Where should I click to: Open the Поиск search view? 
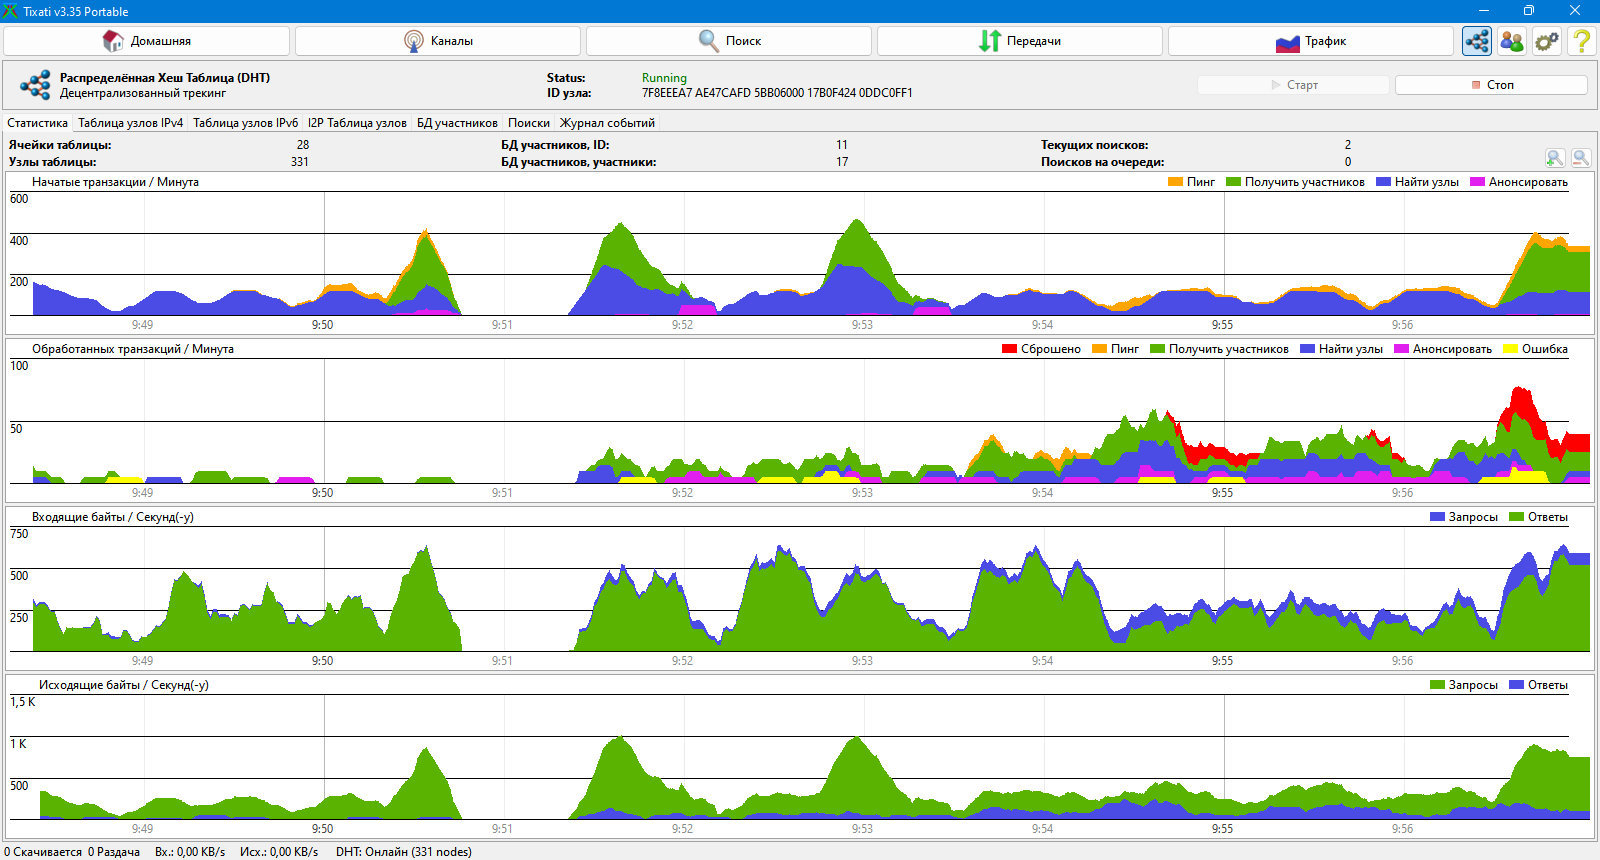[x=729, y=41]
